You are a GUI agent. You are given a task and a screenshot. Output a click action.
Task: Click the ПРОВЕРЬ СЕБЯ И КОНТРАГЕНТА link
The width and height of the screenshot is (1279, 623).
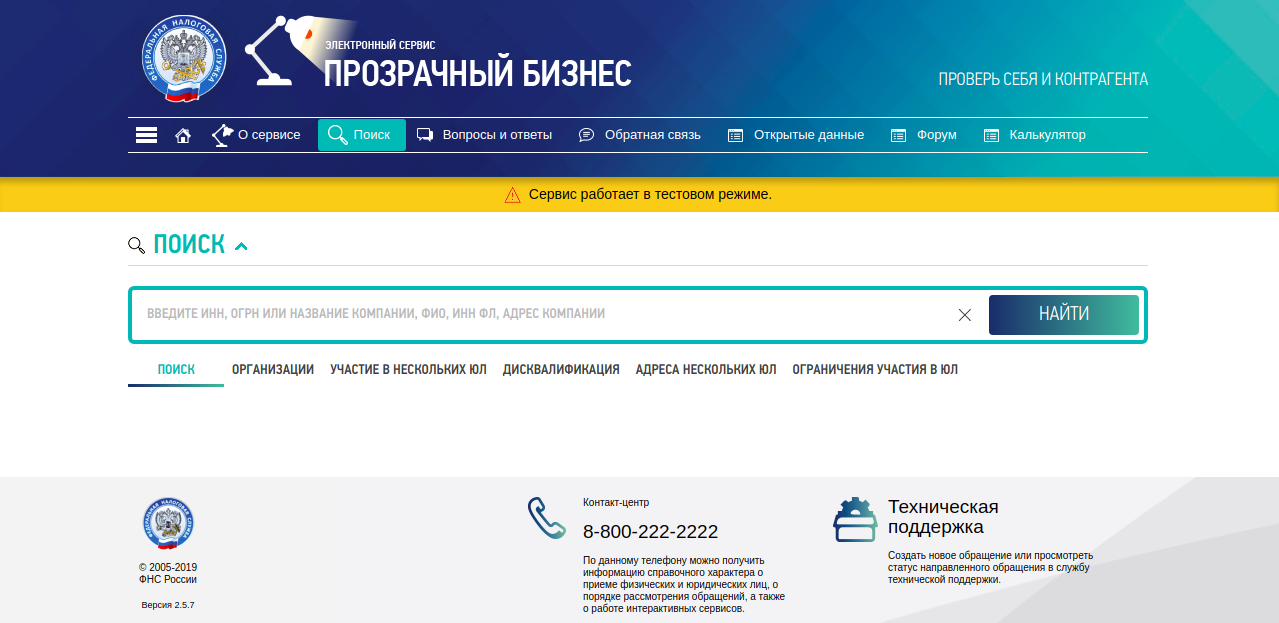pyautogui.click(x=1043, y=78)
